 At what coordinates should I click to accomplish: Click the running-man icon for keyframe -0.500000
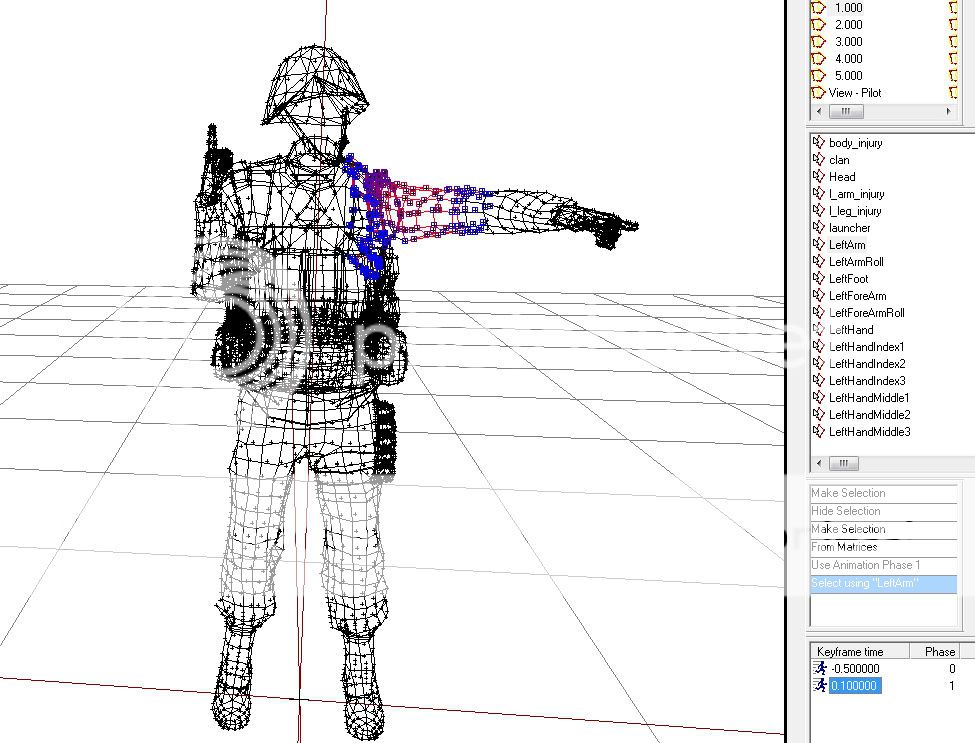(x=821, y=669)
